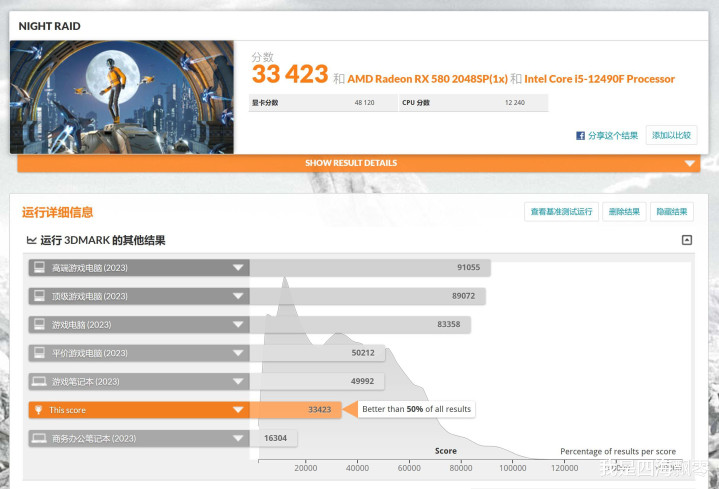Click desktop icon on 高端游戏电脑 (2023) row

[x=39, y=267]
